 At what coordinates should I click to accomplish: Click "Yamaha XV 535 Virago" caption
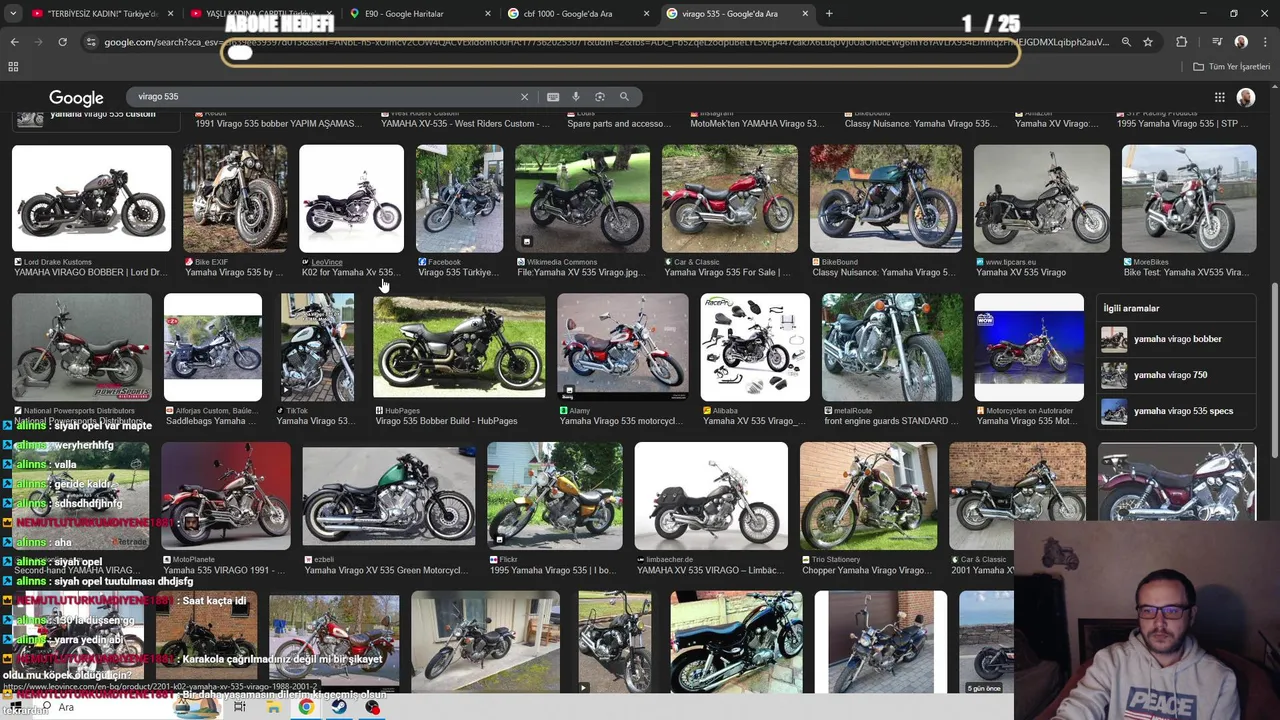[1021, 272]
